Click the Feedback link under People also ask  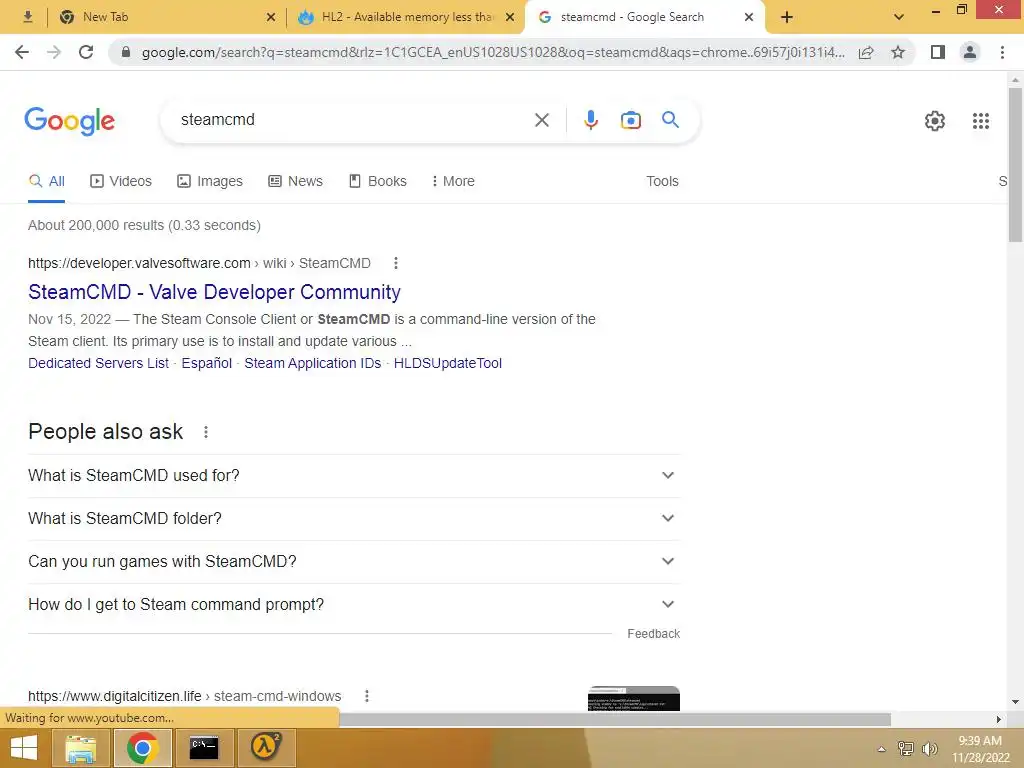653,634
